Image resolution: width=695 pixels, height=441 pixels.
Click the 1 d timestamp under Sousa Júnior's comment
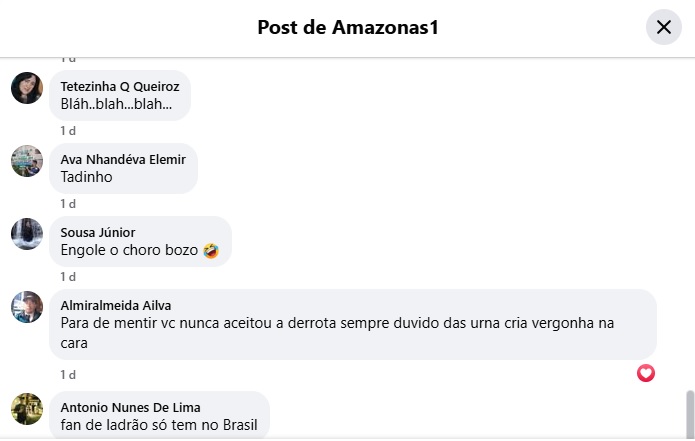point(68,277)
